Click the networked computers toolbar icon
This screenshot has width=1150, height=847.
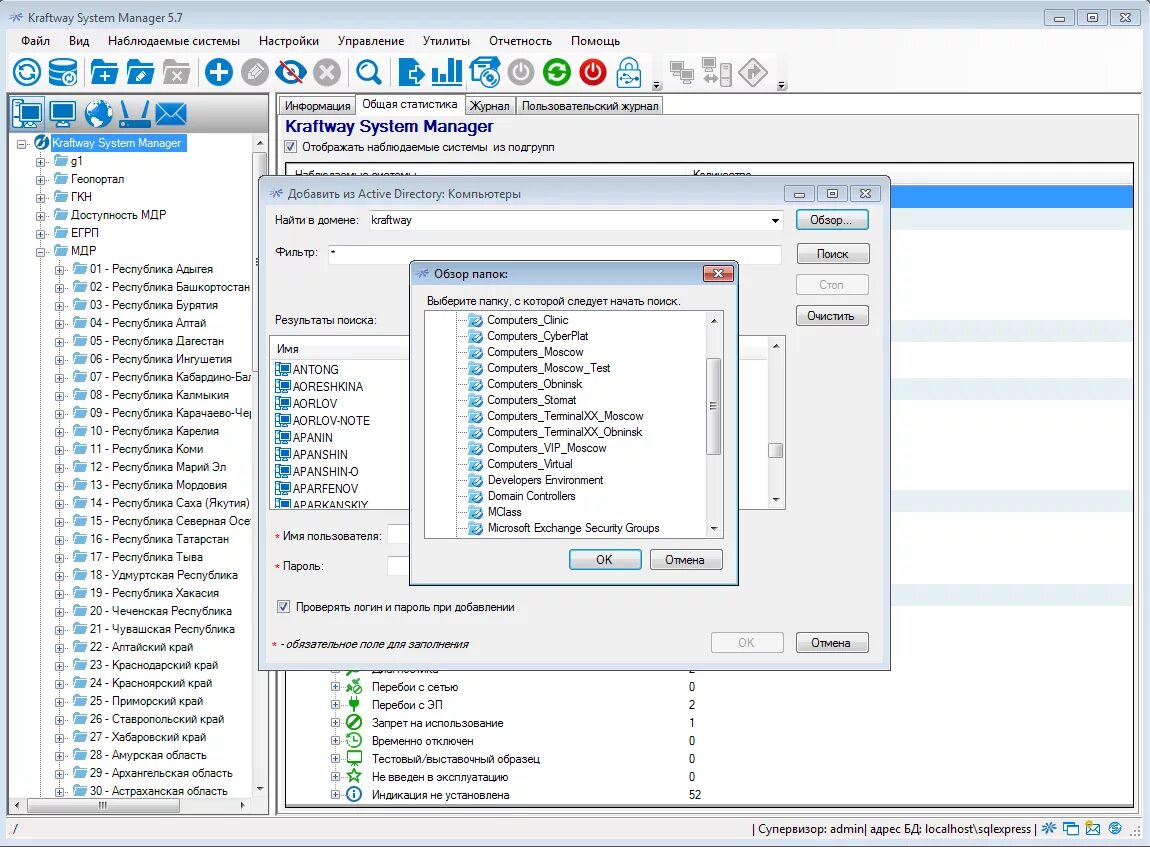[x=682, y=72]
